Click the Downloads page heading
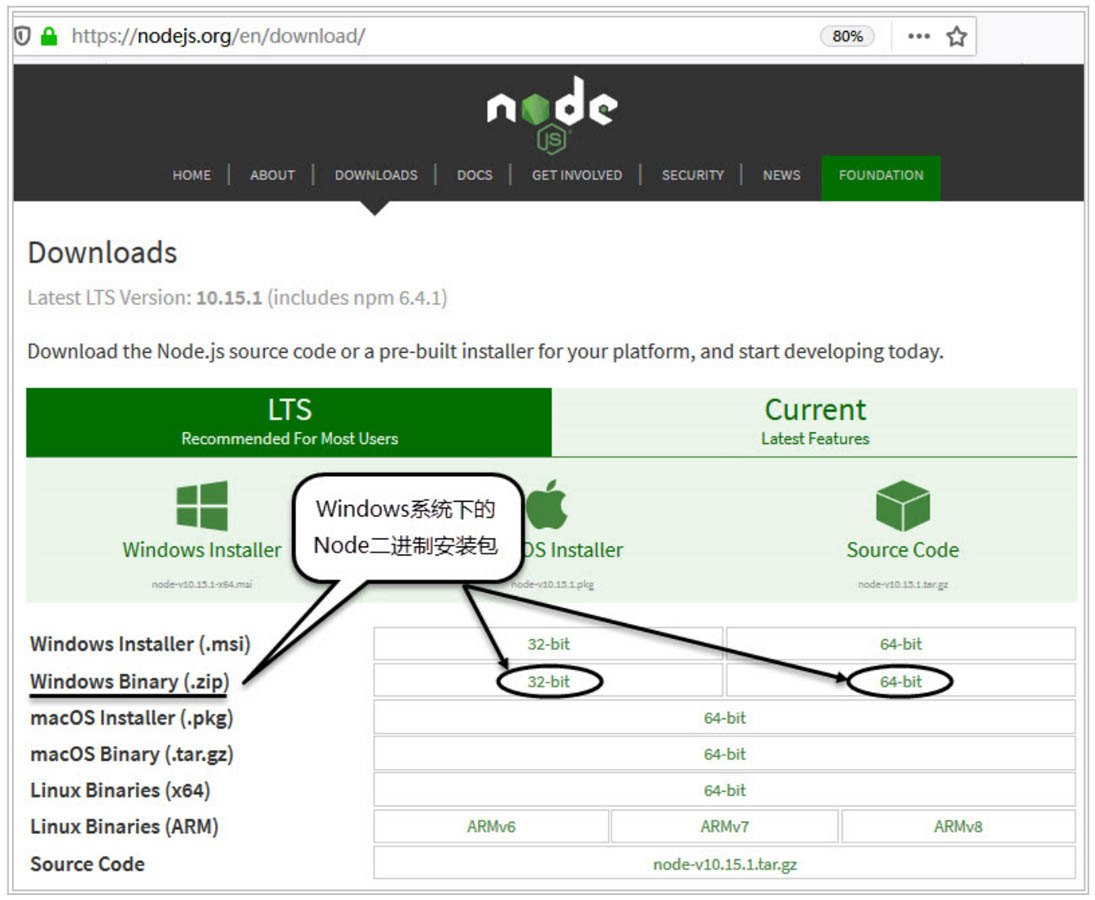The height and width of the screenshot is (900, 1095). coord(102,253)
